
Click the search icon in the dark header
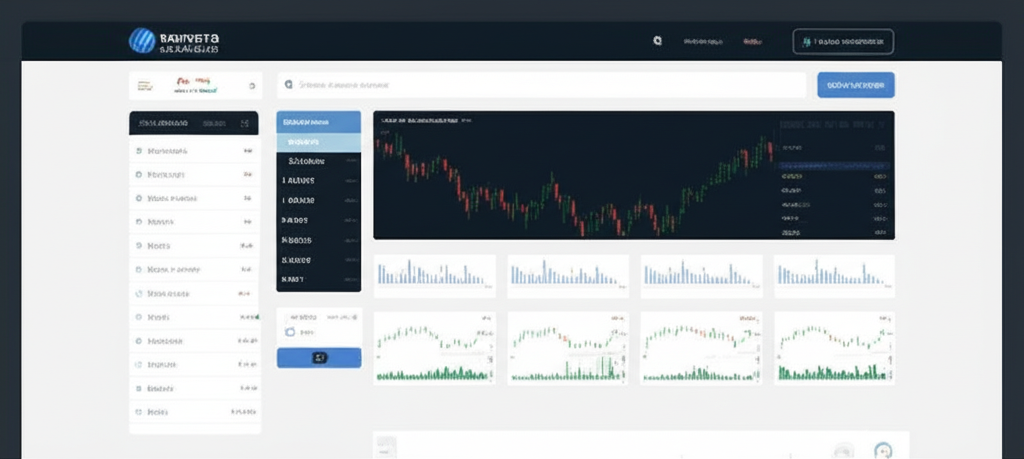(657, 42)
